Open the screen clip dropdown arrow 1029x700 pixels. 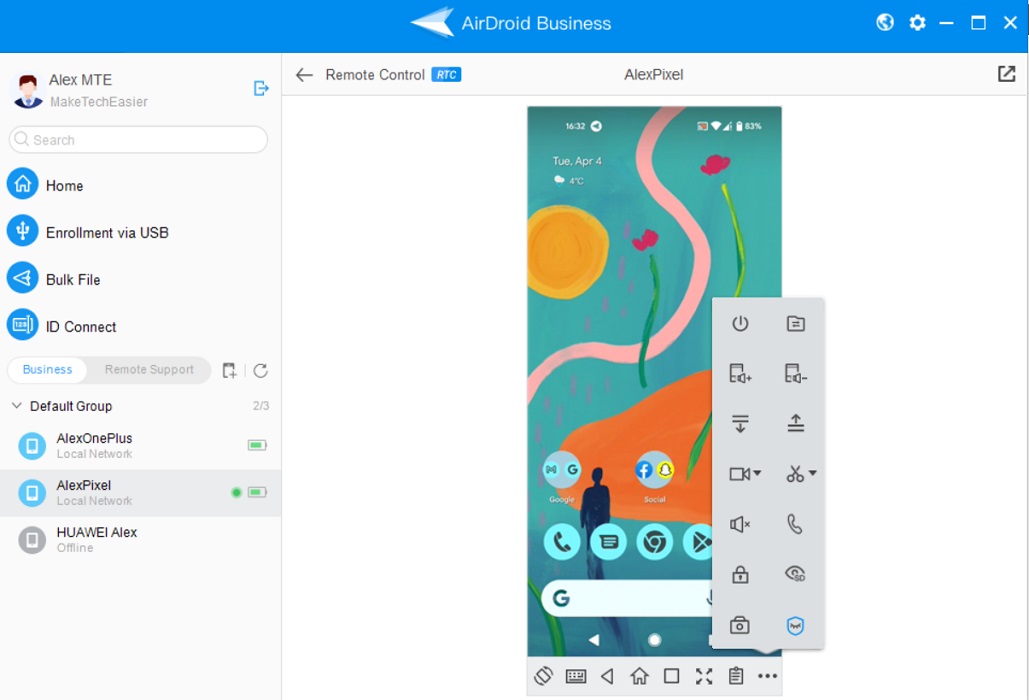click(812, 473)
